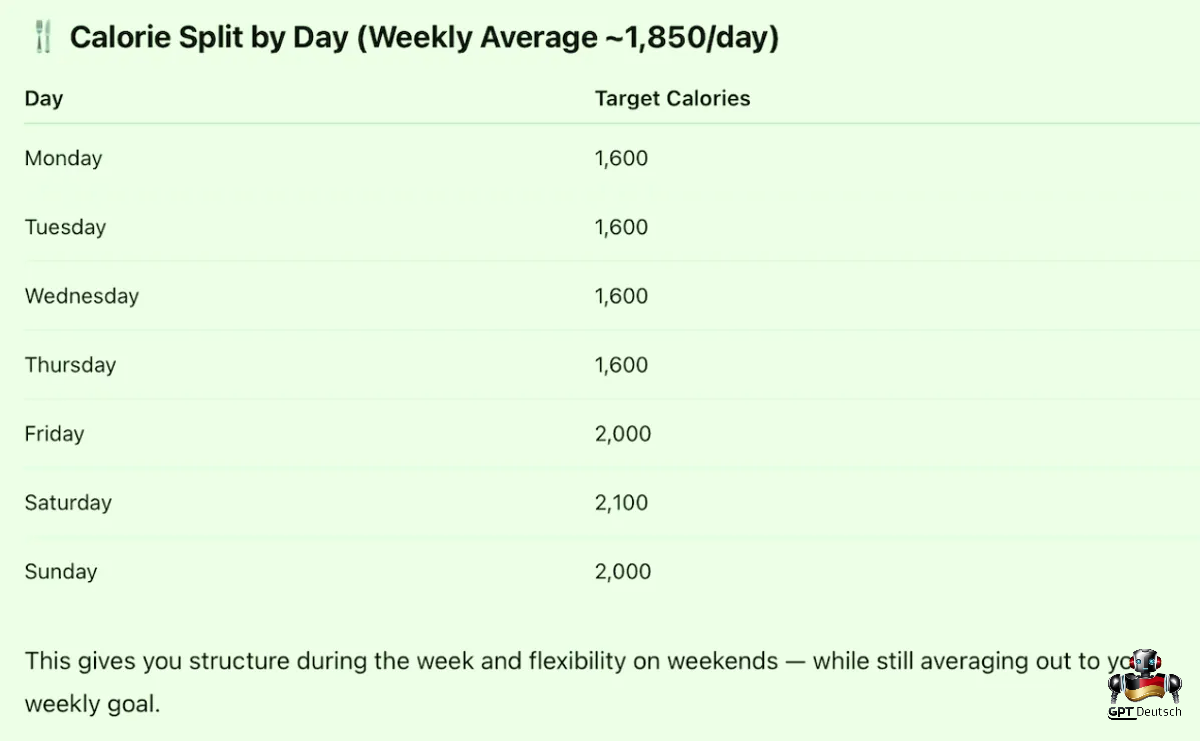Click the fork and knife icon
This screenshot has width=1200, height=741.
coord(43,39)
